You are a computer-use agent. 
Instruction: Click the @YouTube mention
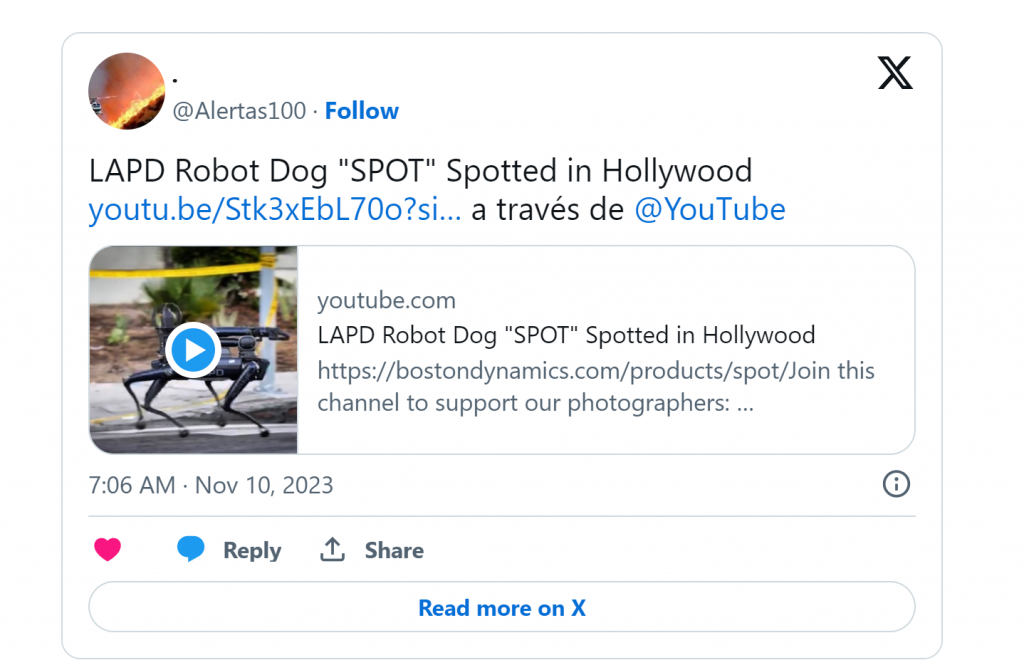click(x=710, y=210)
